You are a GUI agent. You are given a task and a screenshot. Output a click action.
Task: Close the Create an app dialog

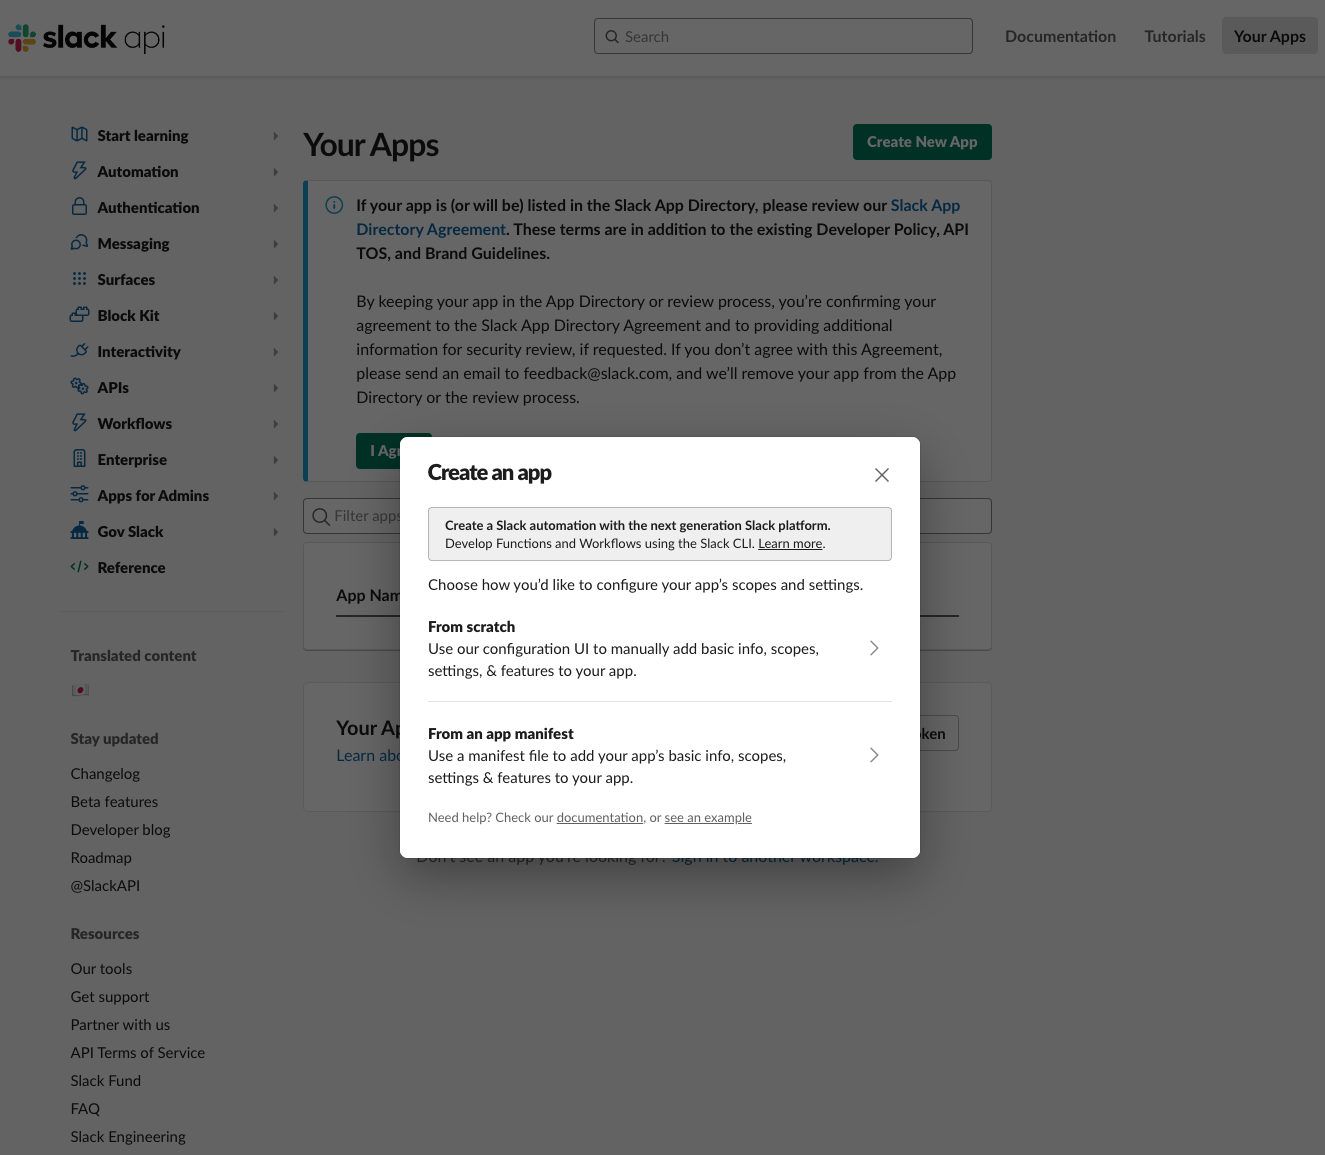(882, 475)
